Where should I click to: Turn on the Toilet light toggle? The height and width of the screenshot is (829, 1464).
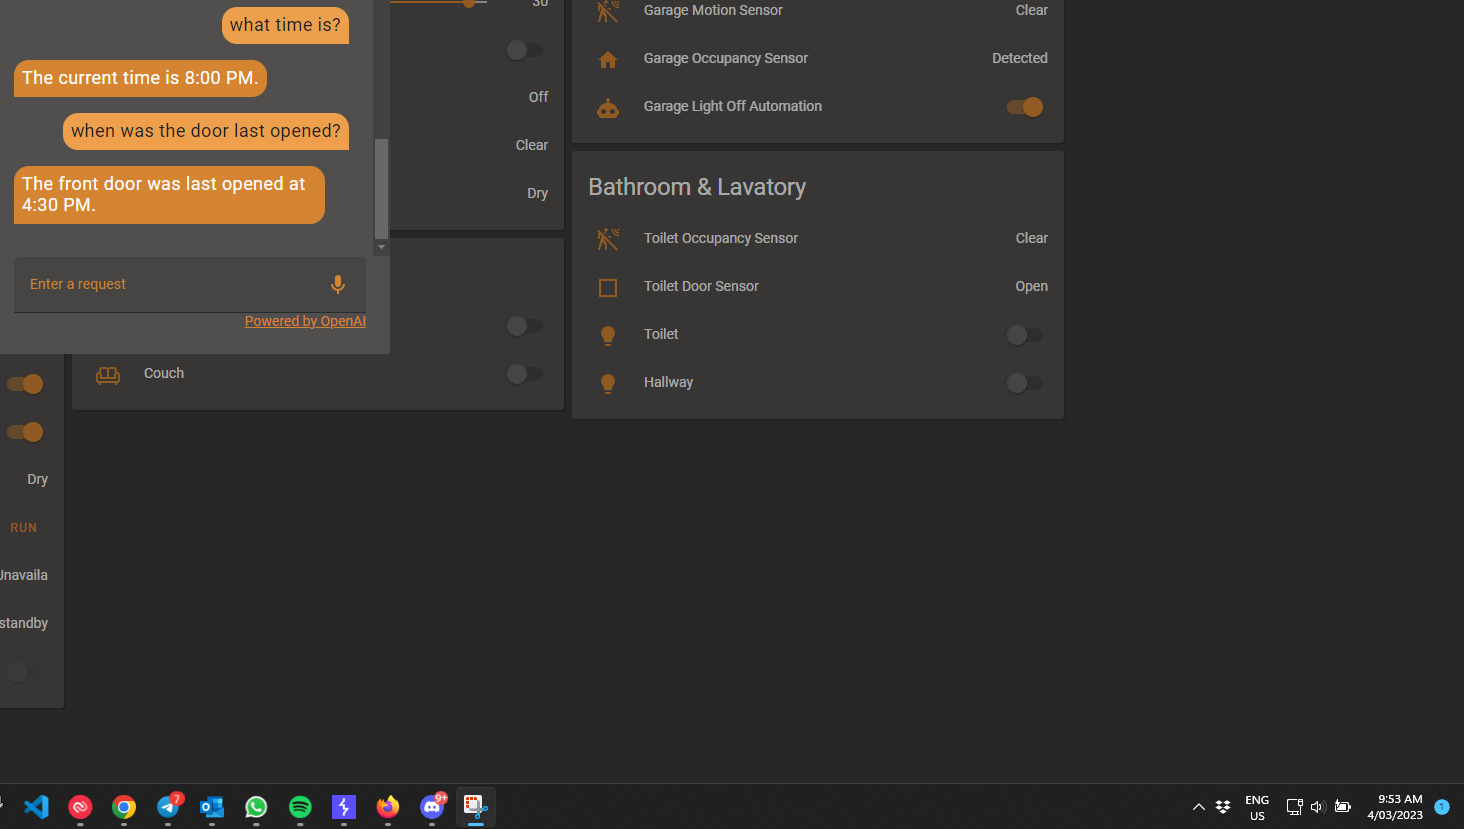(1024, 335)
